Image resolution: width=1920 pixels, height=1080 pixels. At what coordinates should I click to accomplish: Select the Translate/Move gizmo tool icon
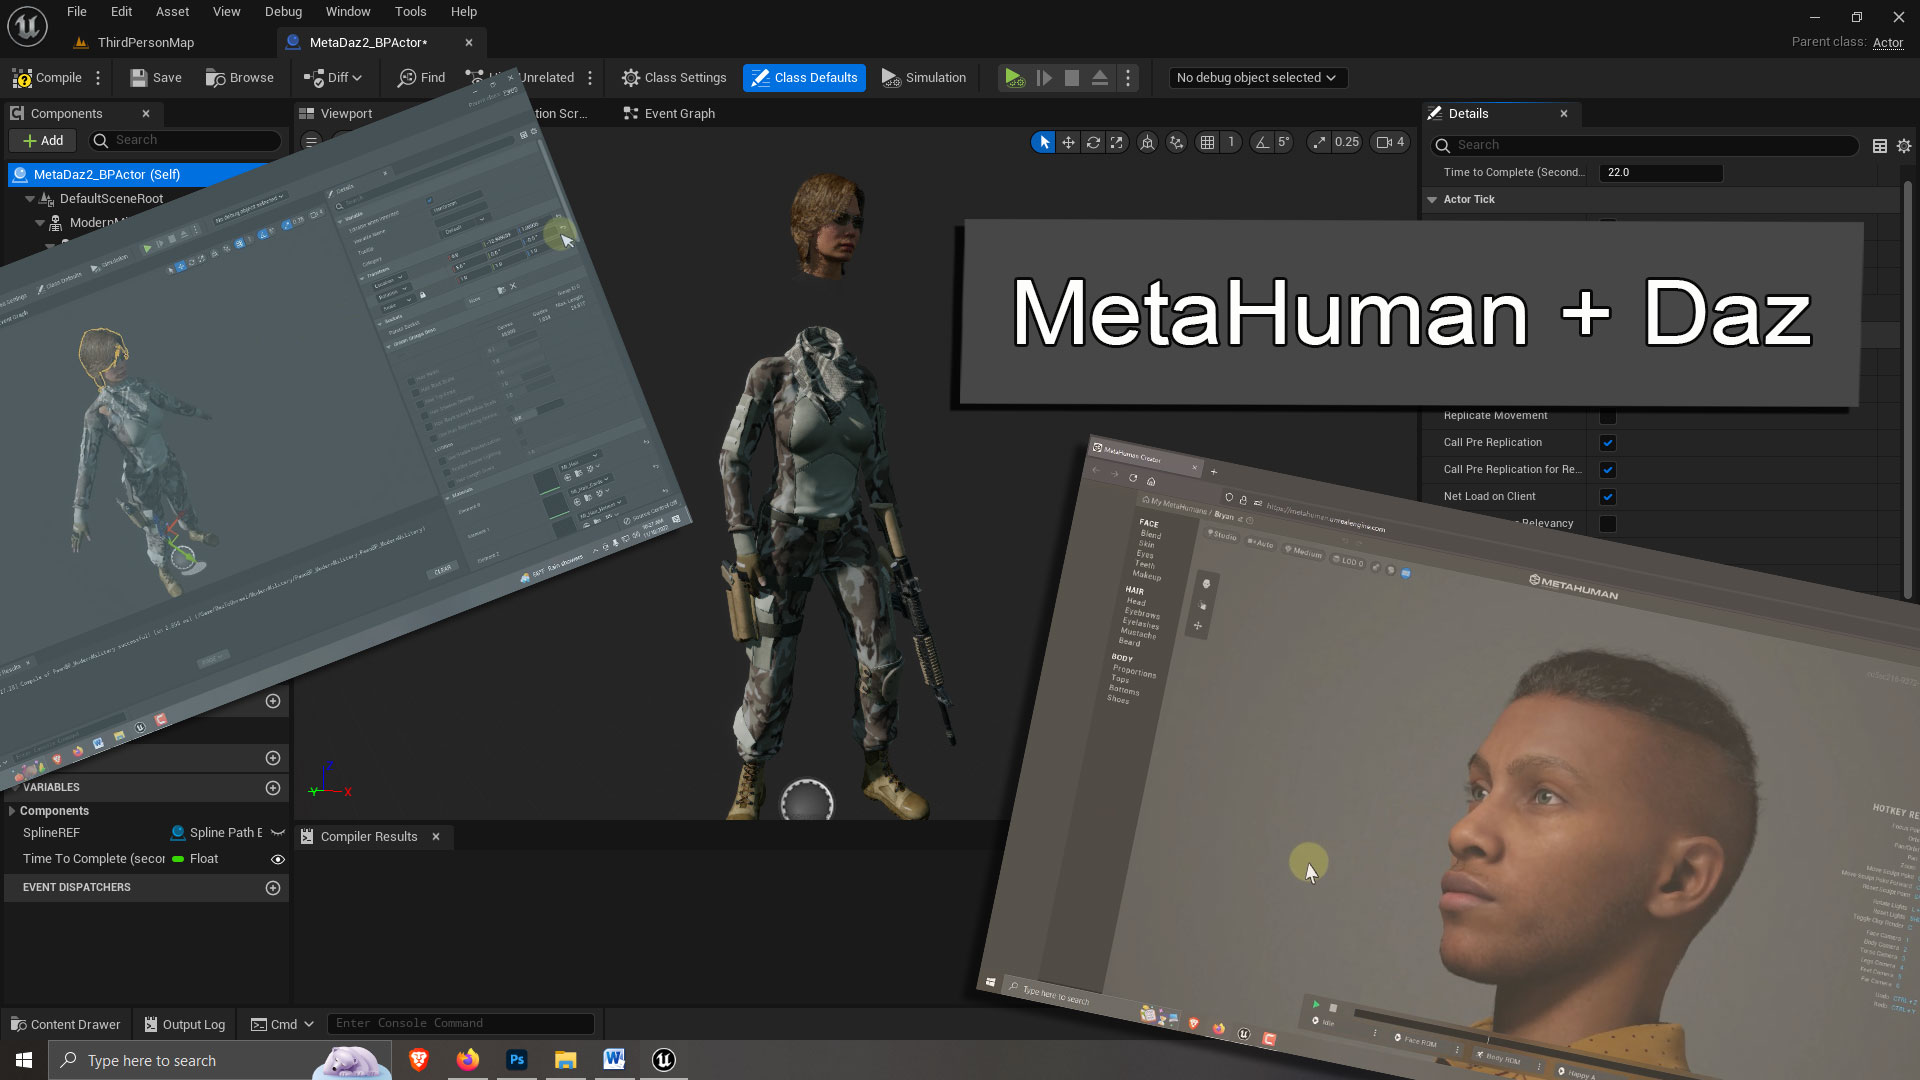coord(1068,141)
